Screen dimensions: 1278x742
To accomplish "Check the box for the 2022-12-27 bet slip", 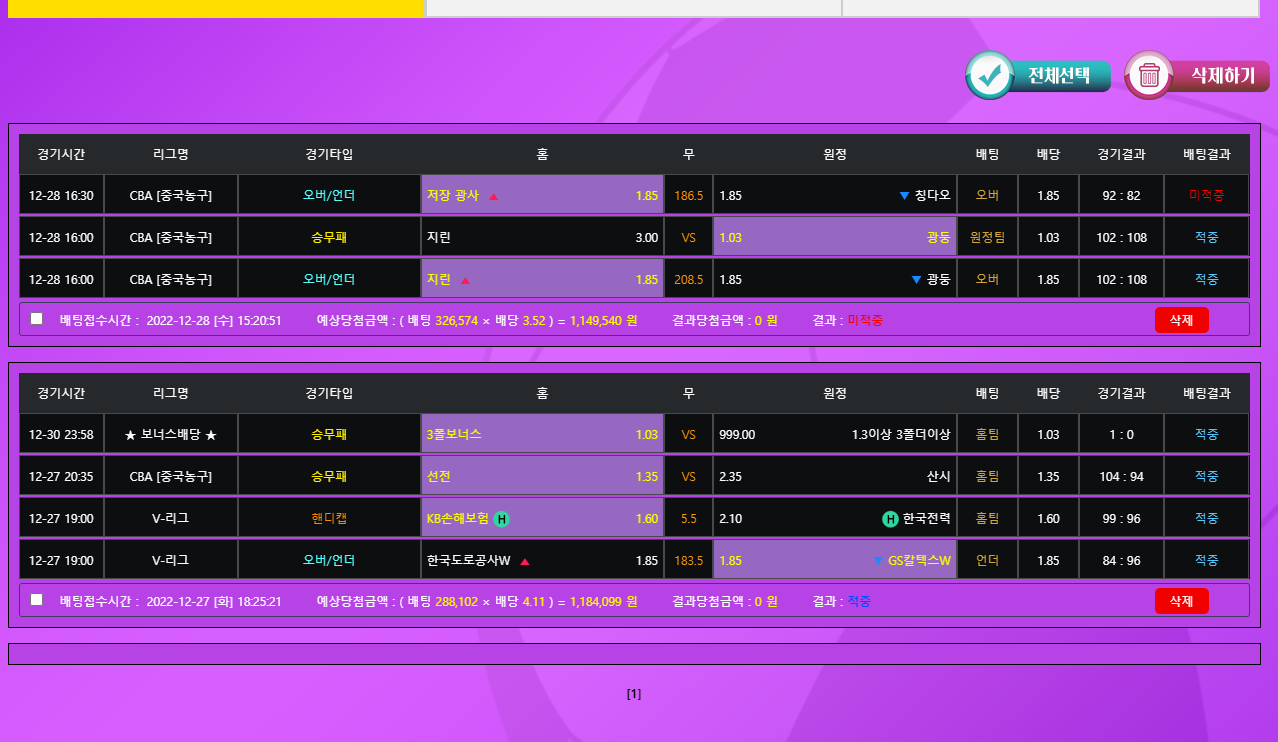I will (37, 600).
